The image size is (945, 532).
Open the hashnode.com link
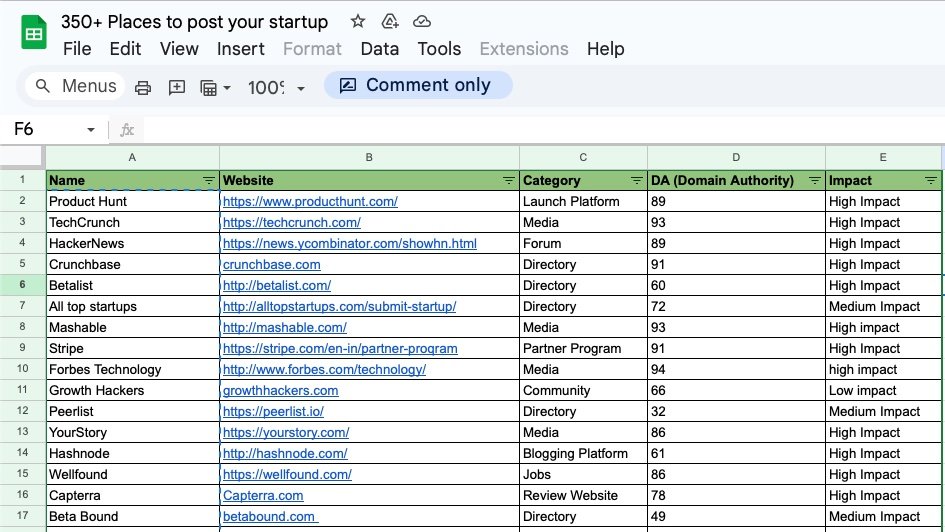coord(285,454)
